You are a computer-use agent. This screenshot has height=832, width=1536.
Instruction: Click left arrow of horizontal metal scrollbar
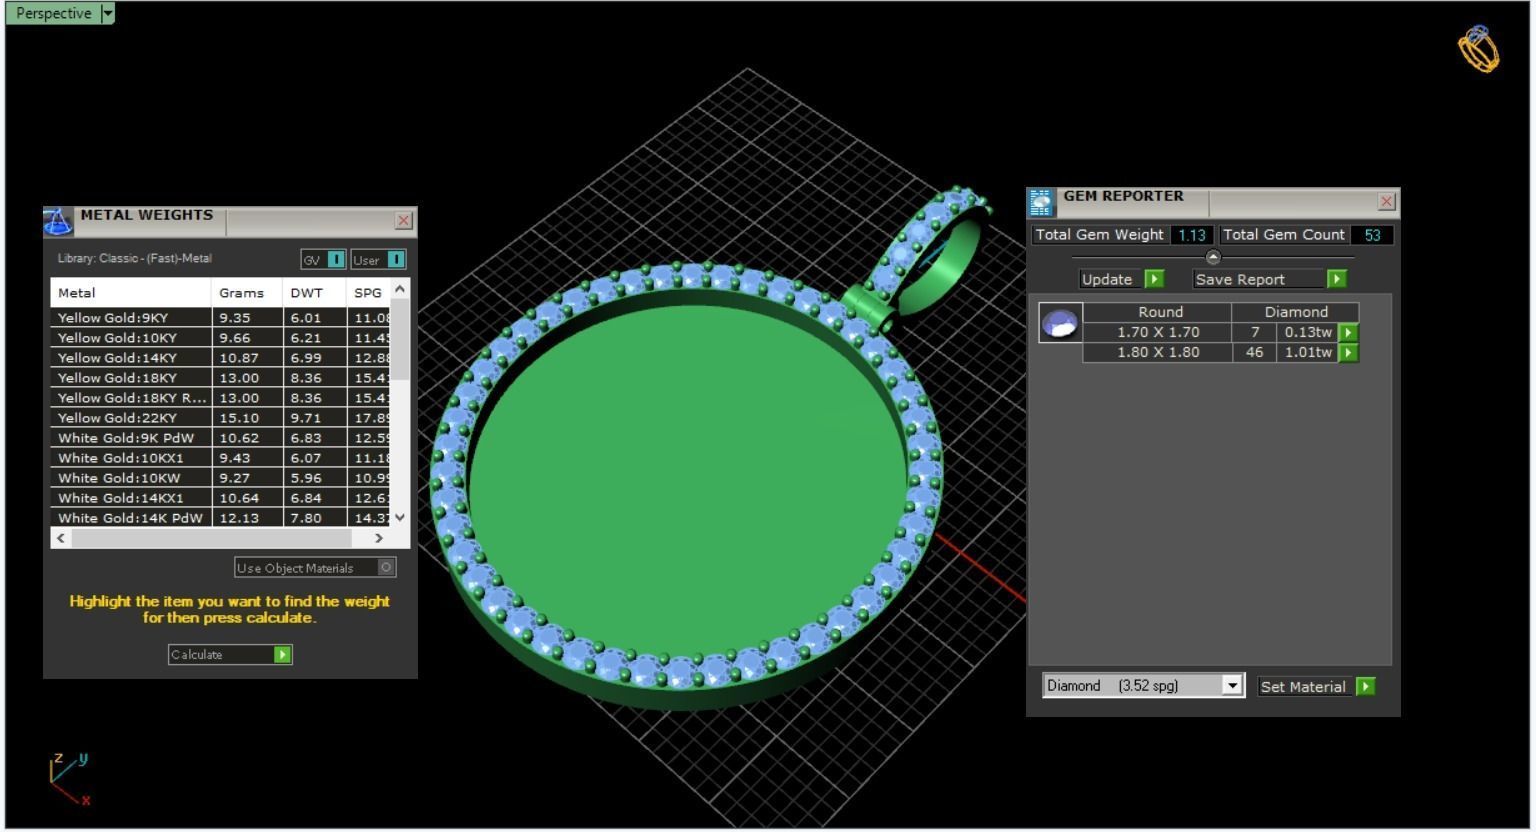(x=61, y=538)
